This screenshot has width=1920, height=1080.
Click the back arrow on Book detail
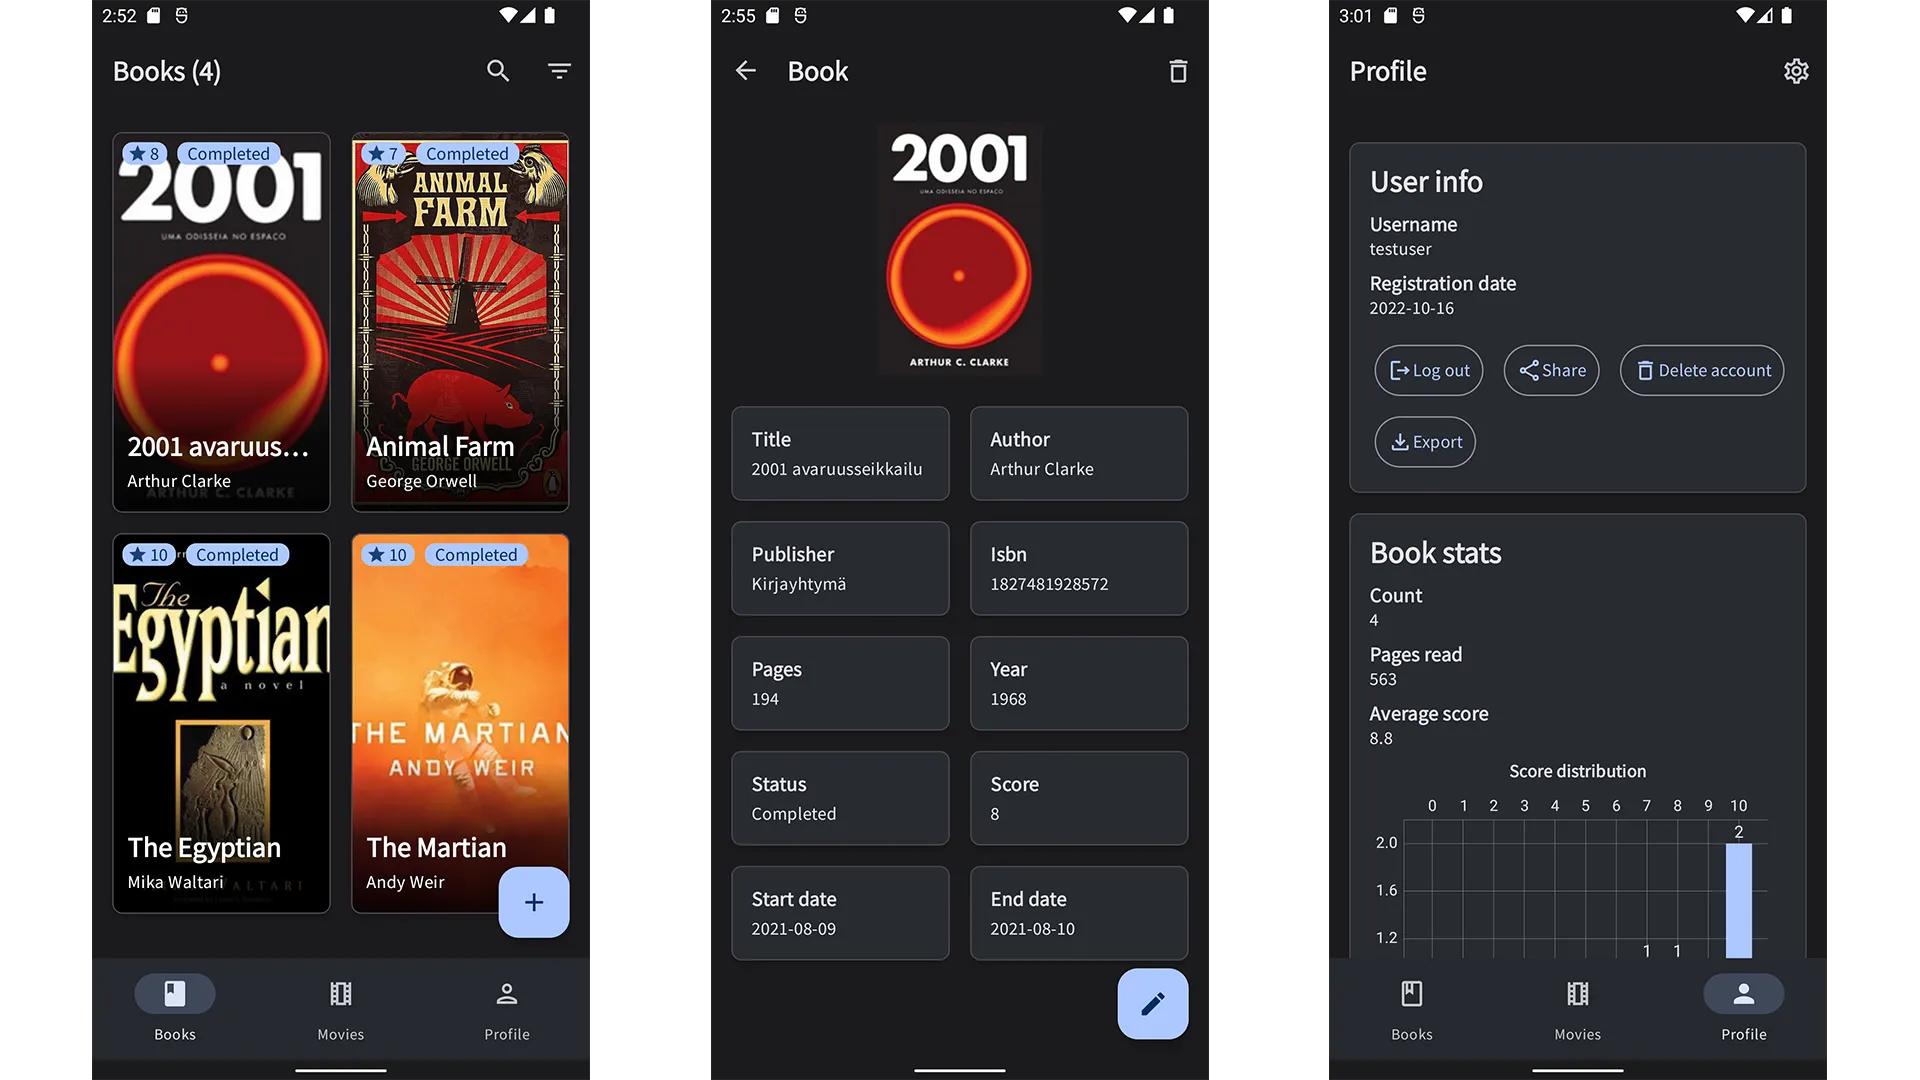click(x=745, y=71)
